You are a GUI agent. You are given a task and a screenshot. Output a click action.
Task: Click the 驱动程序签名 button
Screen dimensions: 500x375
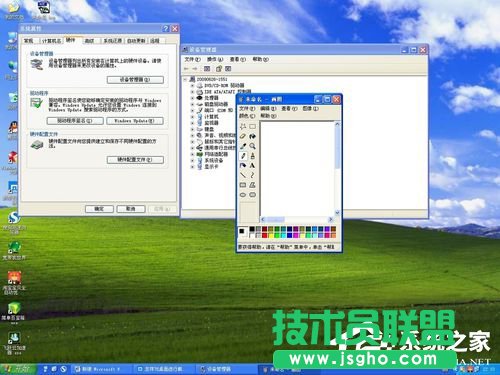click(75, 121)
